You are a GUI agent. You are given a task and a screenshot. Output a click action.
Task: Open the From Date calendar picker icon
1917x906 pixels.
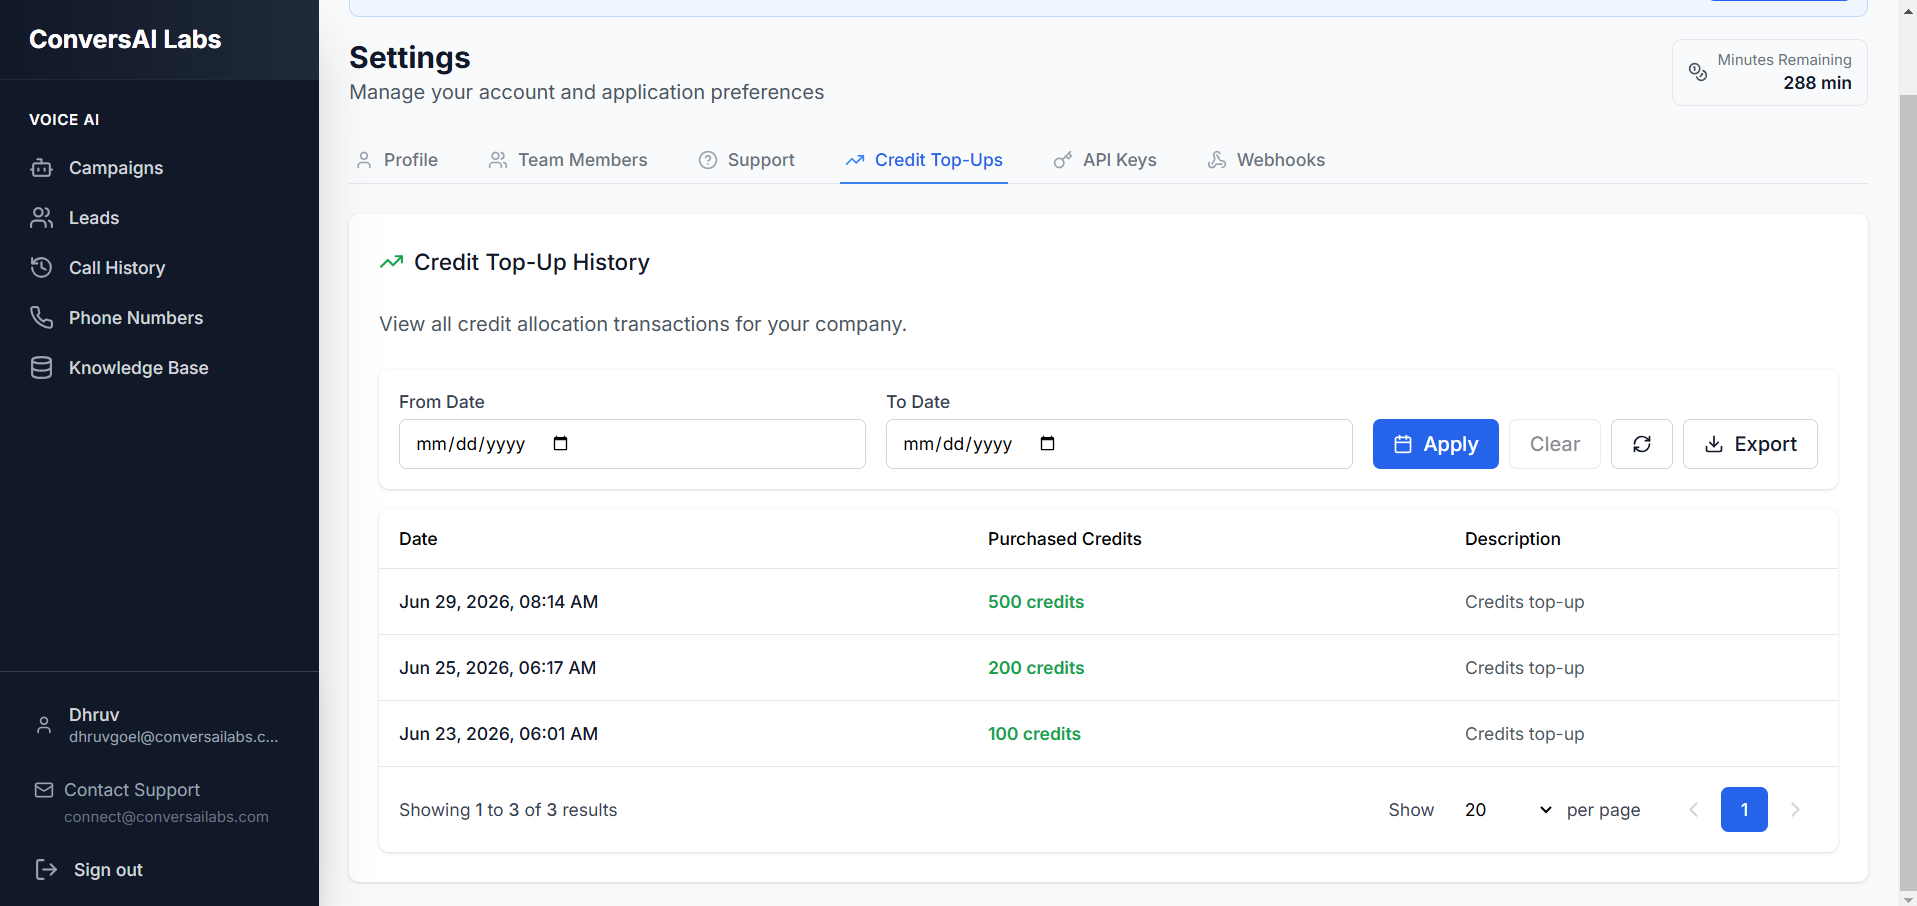pyautogui.click(x=560, y=443)
